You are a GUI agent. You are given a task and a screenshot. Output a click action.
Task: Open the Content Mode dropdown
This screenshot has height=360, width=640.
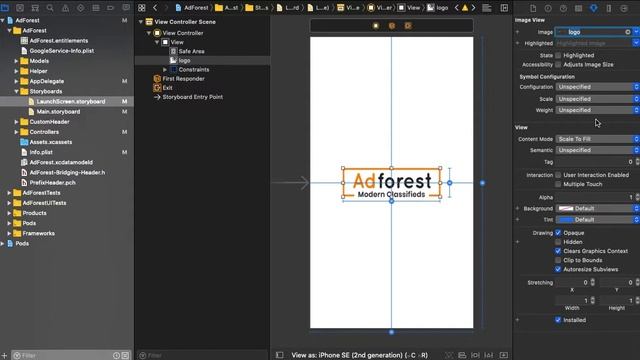click(598, 139)
